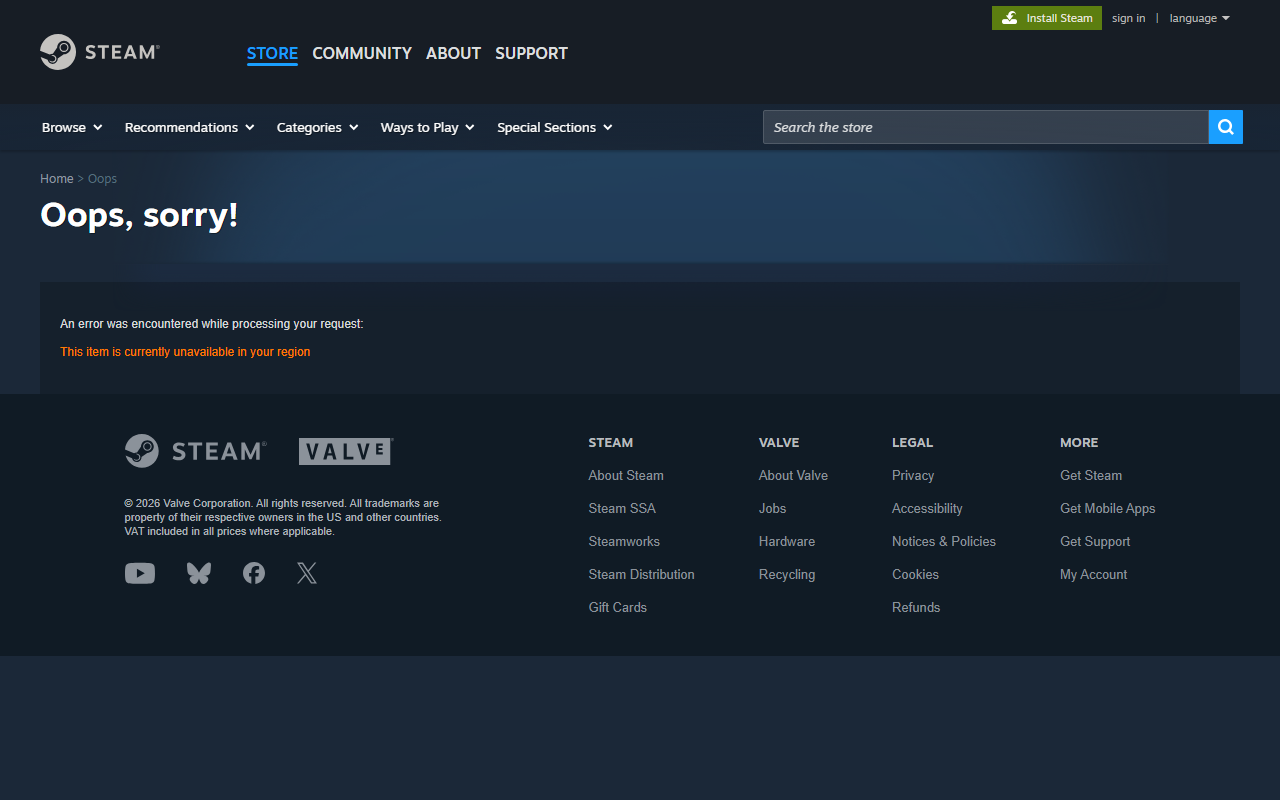This screenshot has height=800, width=1280.
Task: Click the Install Steam button
Action: coord(1047,18)
